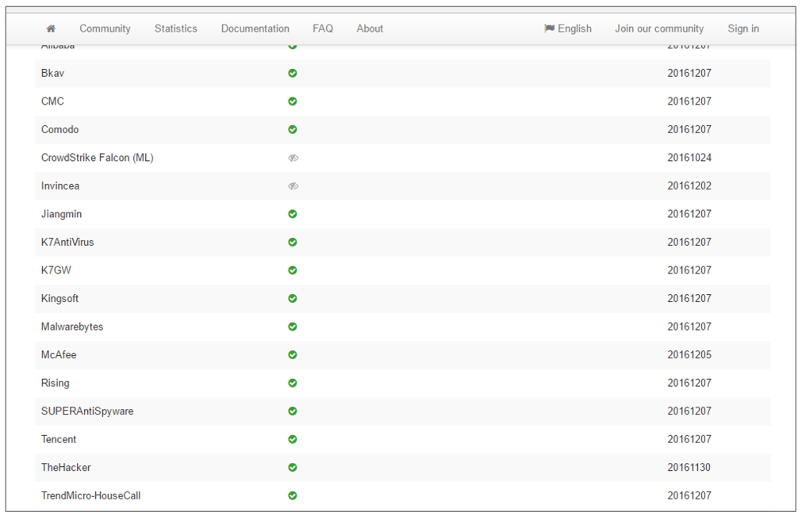The width and height of the screenshot is (800, 522).
Task: Select the Tencent antivirus name
Action: [59, 439]
